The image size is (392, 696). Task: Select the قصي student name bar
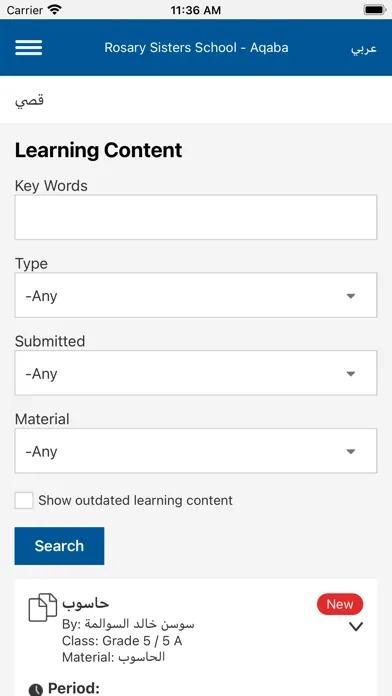coord(196,100)
